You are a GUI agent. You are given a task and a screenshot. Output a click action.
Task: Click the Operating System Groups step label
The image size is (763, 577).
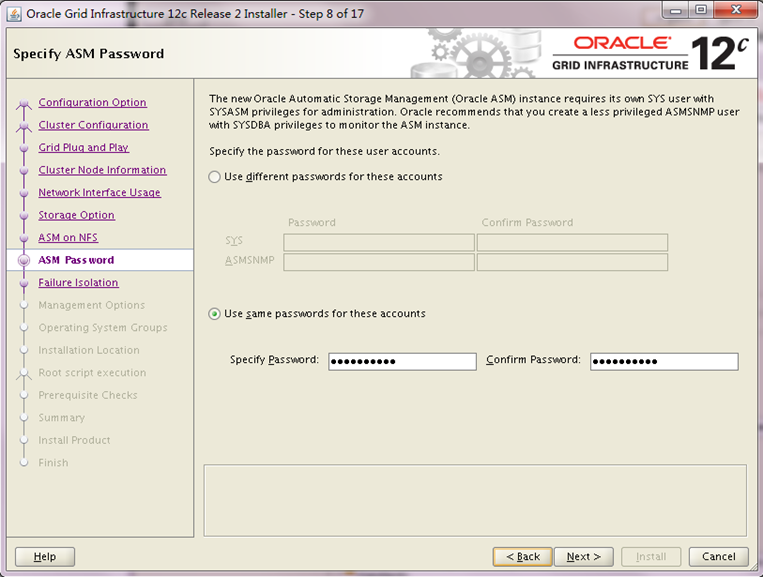click(103, 327)
